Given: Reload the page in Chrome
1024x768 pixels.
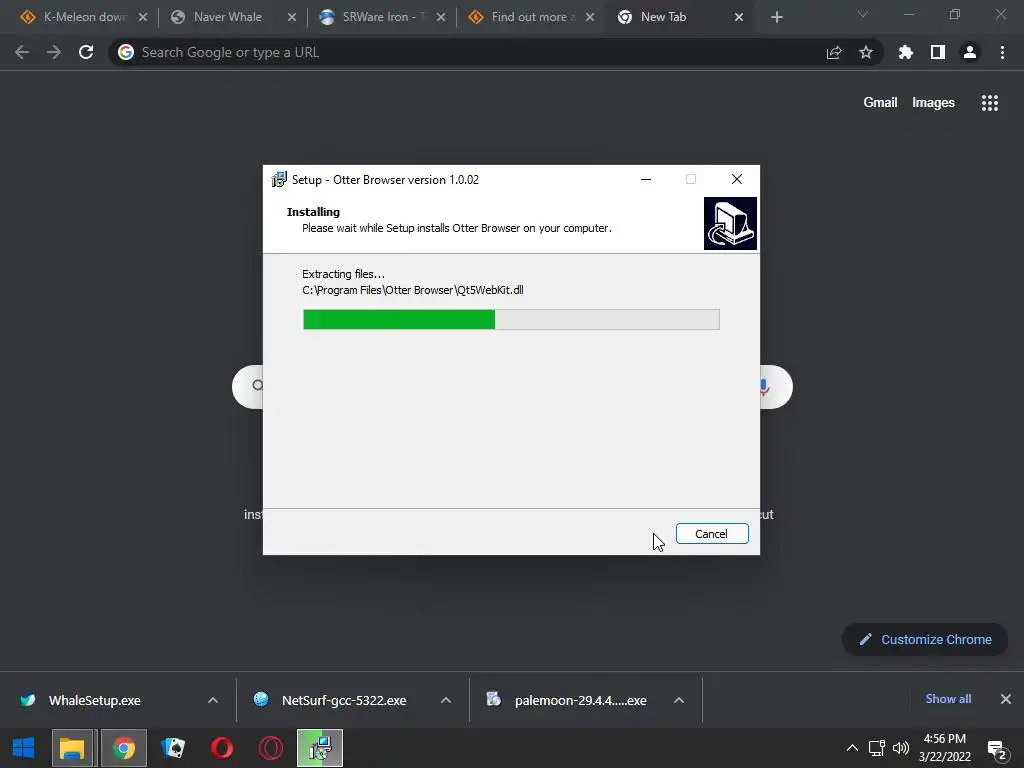Looking at the screenshot, I should click(86, 52).
